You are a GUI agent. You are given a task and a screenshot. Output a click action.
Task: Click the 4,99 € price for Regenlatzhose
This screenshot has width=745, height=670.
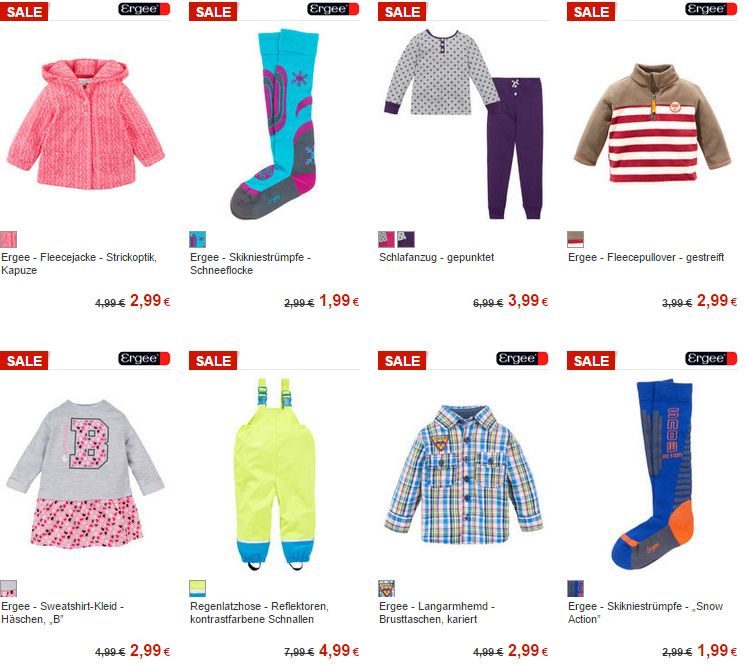coord(339,651)
